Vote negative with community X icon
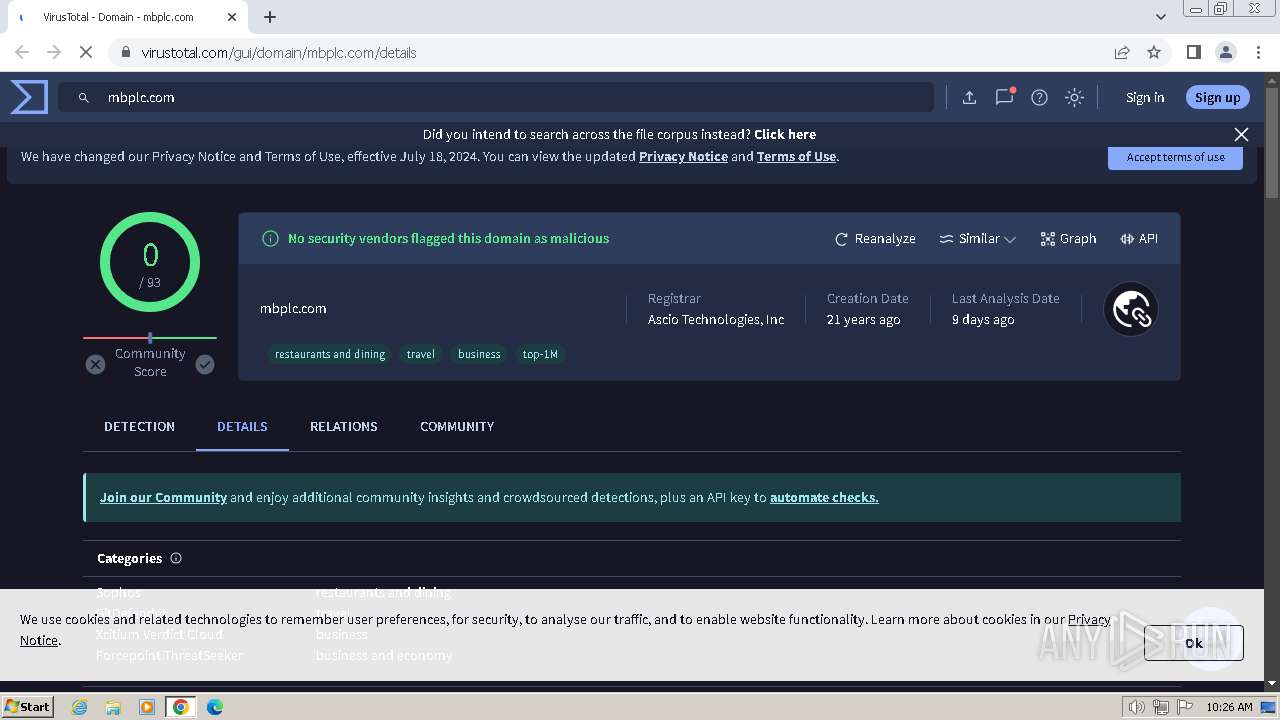The image size is (1280, 720). point(95,364)
